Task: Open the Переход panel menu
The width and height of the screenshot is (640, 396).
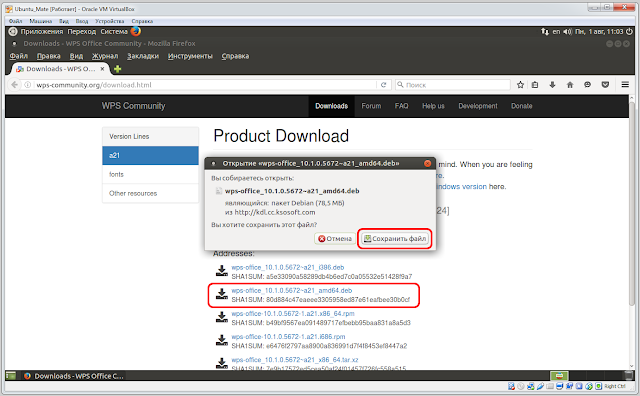Action: coord(82,31)
